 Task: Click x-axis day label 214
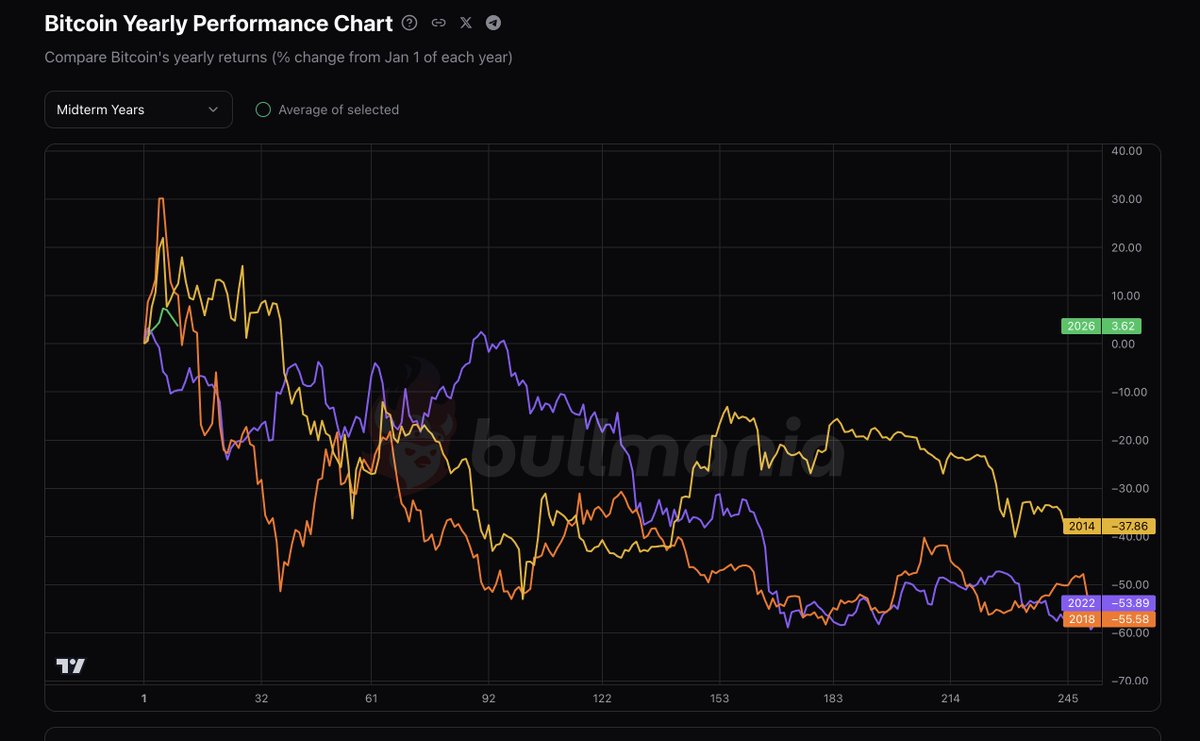pos(950,698)
